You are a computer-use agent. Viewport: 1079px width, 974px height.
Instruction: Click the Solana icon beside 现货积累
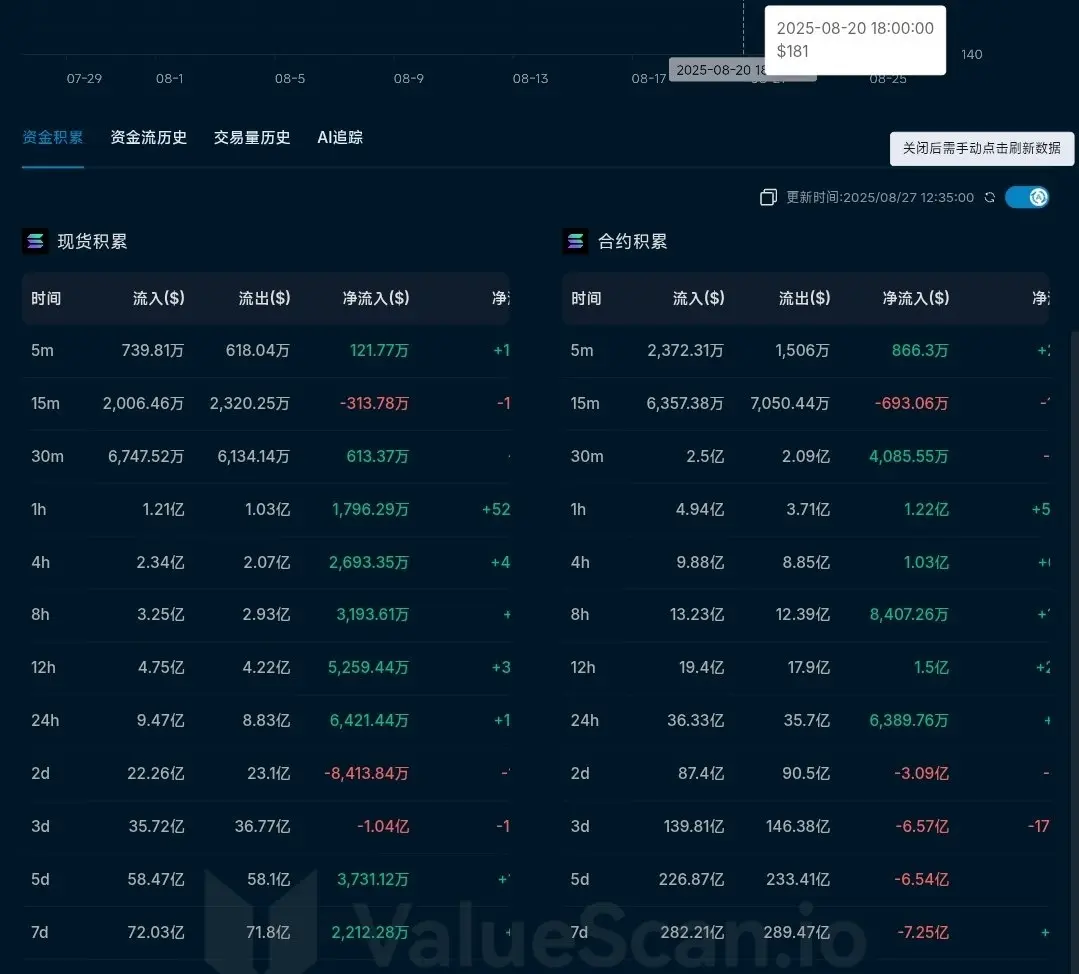point(35,242)
